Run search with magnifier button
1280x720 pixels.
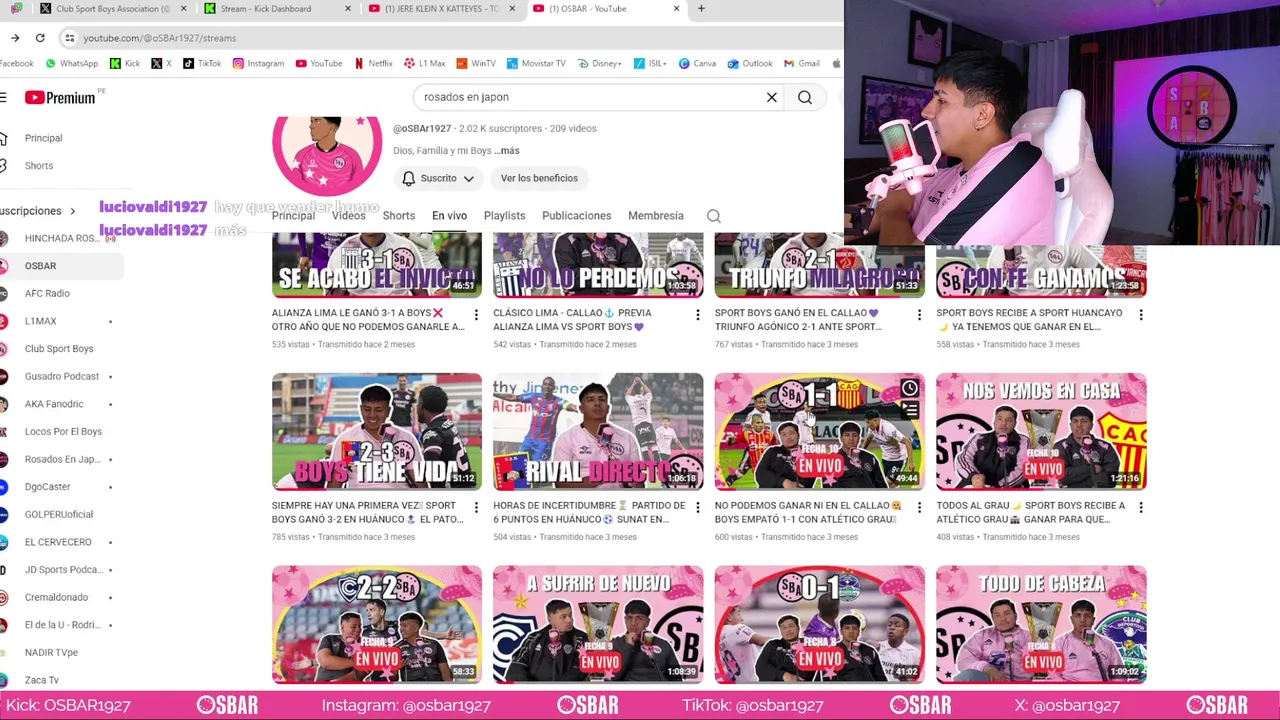click(x=805, y=97)
